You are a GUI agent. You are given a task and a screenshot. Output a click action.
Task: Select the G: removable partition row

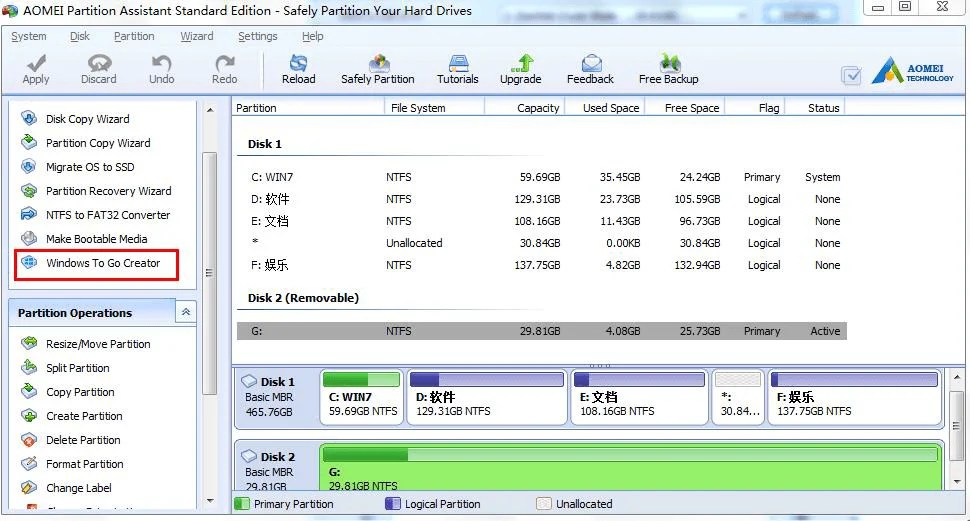point(542,331)
